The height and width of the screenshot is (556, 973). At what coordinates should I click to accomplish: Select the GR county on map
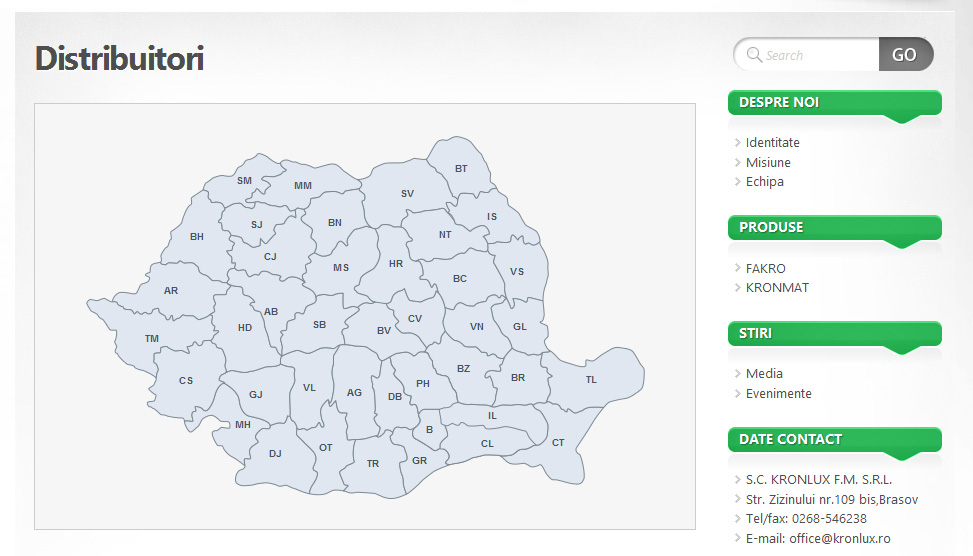click(419, 460)
